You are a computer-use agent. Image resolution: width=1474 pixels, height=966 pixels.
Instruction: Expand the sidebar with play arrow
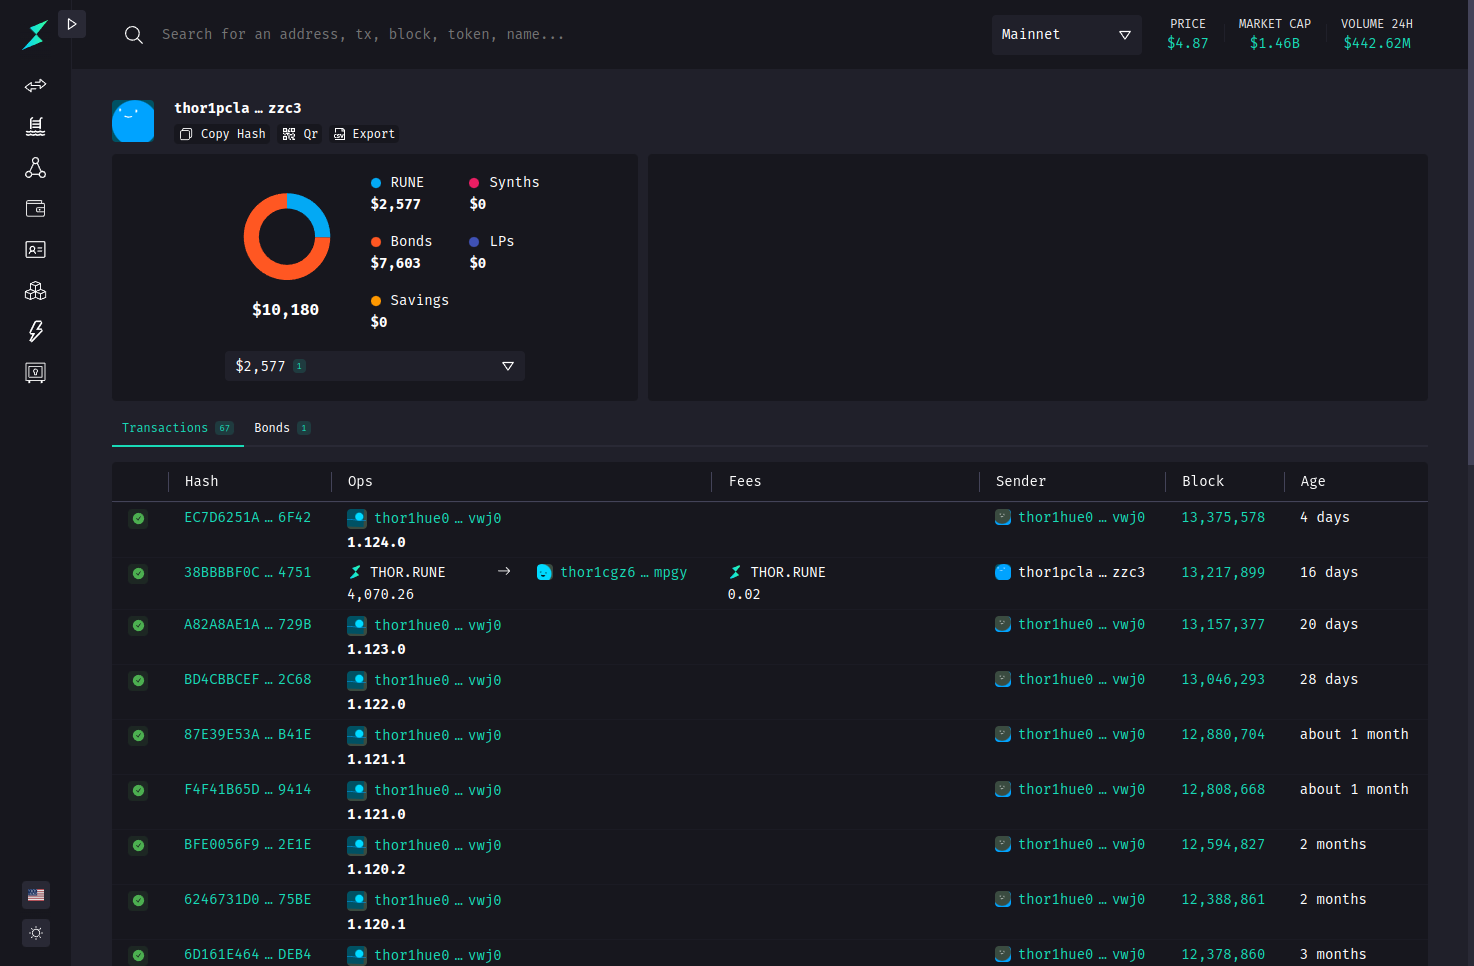72,24
